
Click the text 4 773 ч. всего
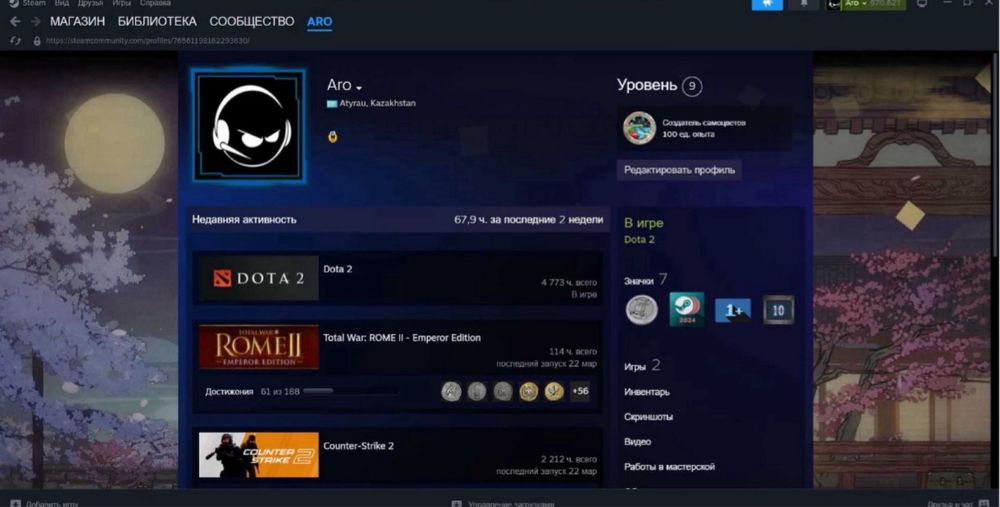click(569, 283)
